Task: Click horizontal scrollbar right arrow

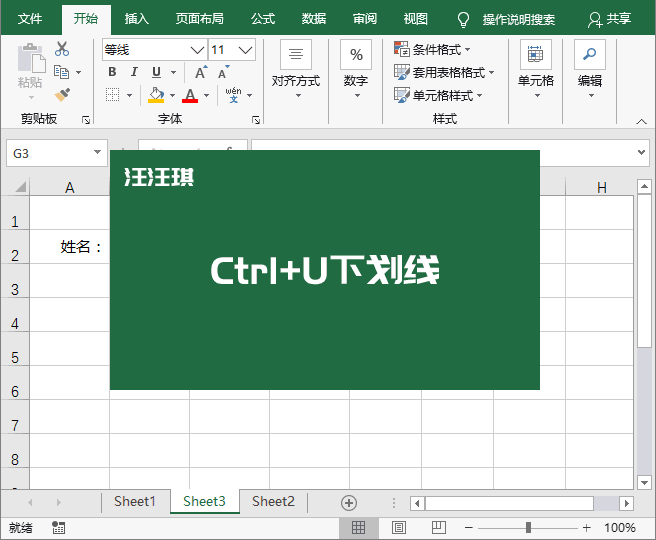Action: (626, 503)
